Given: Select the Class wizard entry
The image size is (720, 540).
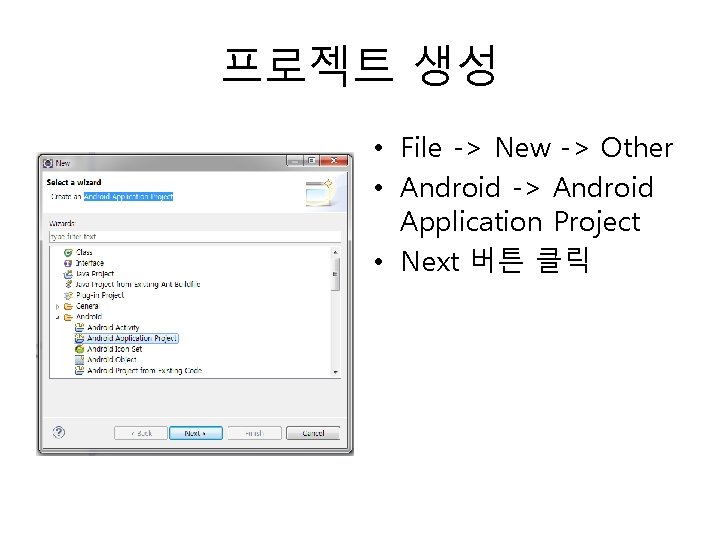Looking at the screenshot, I should click(x=84, y=253).
